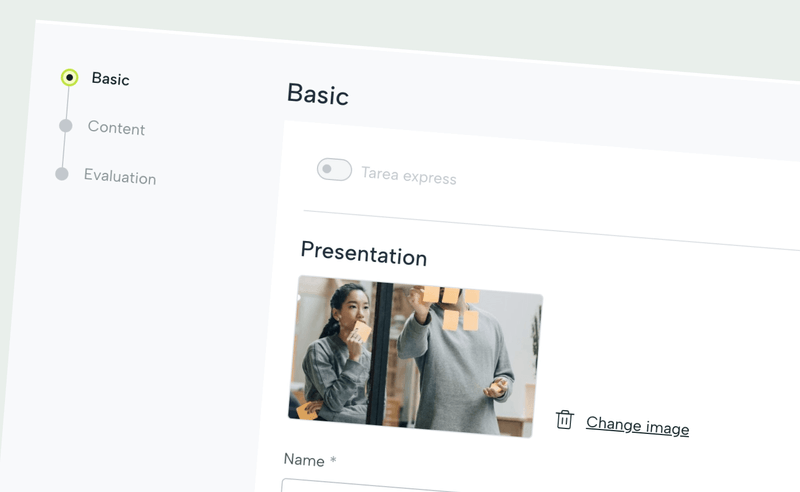This screenshot has height=492, width=800.
Task: Click the Tarea express label text
Action: [408, 176]
